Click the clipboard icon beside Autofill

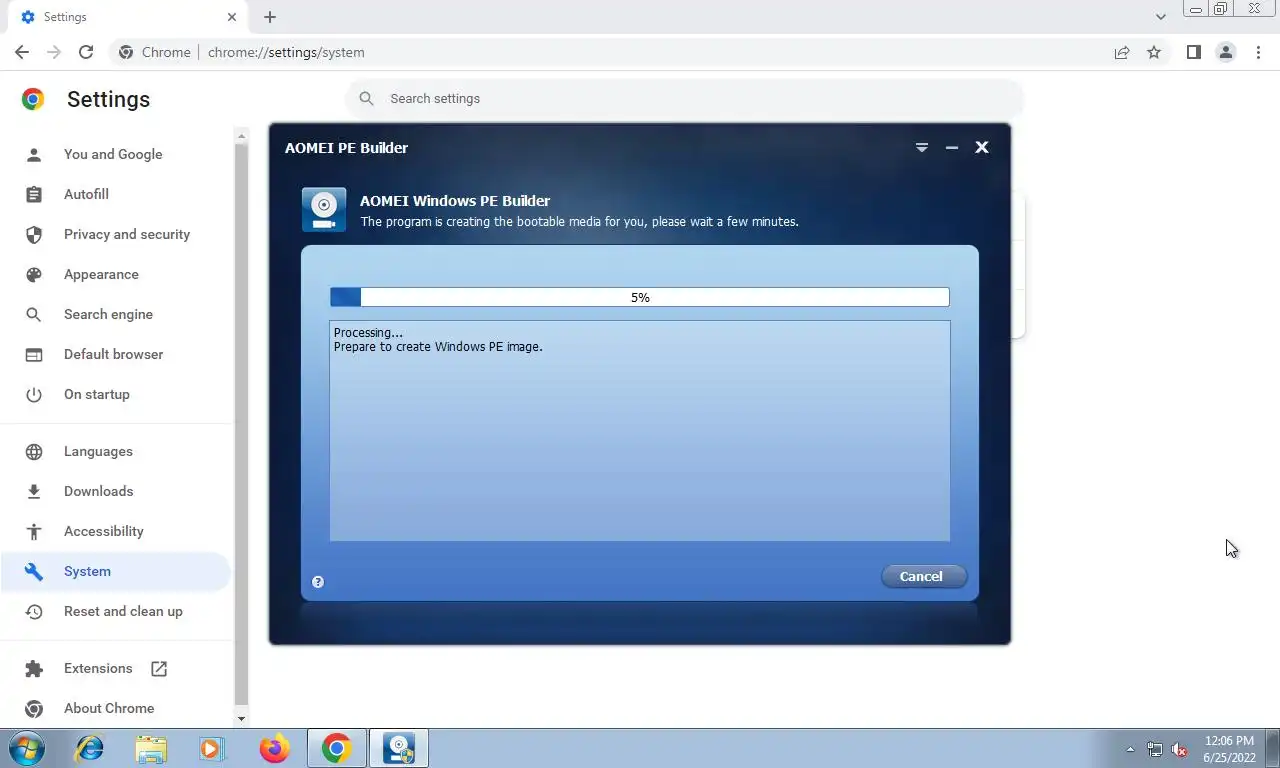pyautogui.click(x=34, y=194)
